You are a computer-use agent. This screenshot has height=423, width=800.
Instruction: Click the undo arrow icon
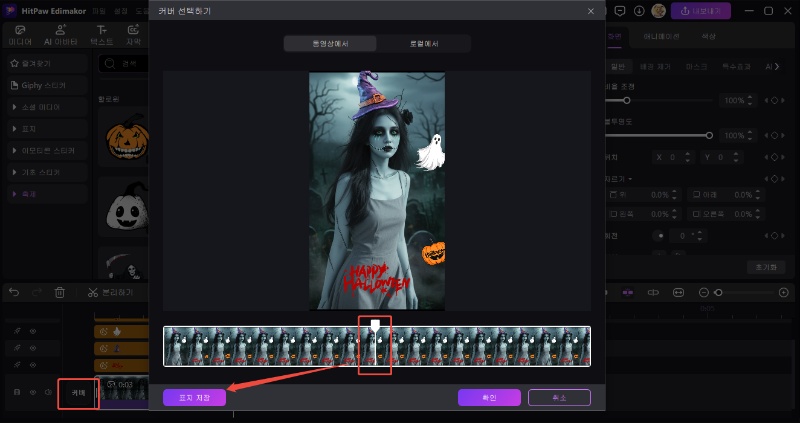14,292
